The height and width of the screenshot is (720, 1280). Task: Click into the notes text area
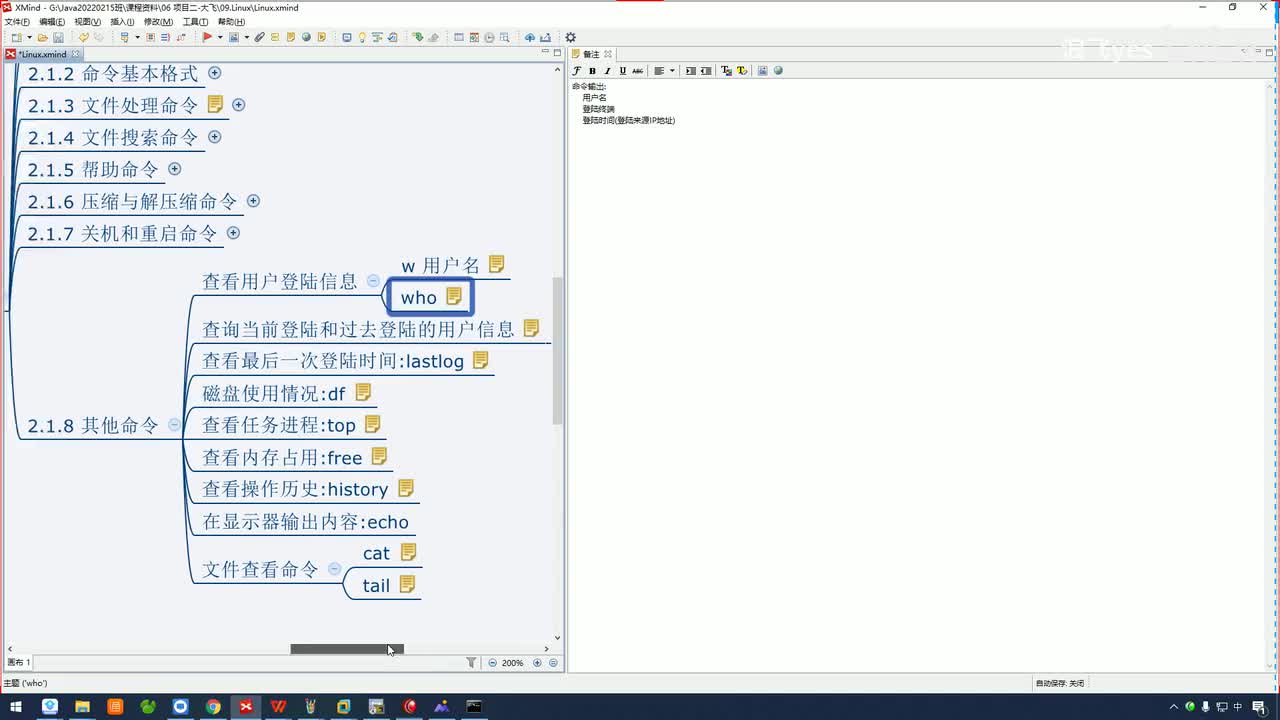(x=918, y=375)
